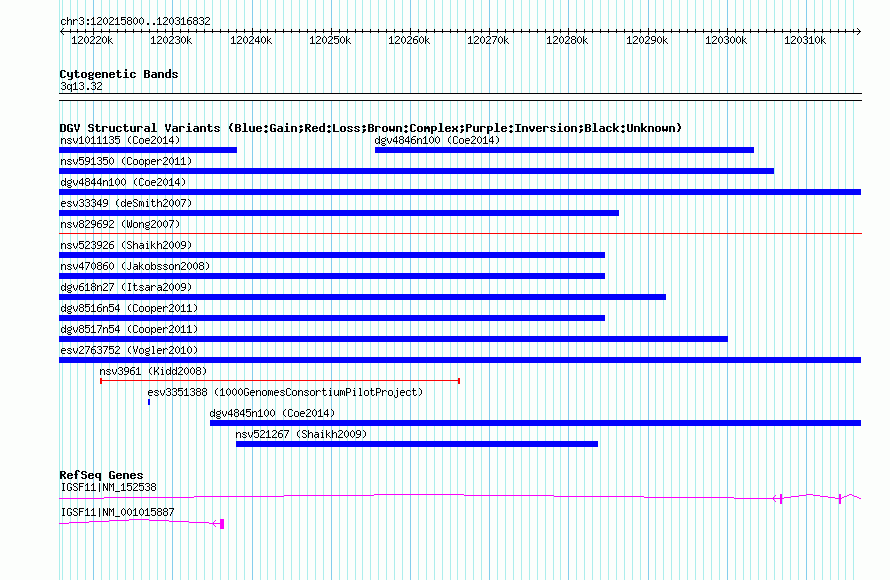Screen dimensions: 890x580
Task: Click the blue bar under dgv8516n54
Action: pos(332,318)
